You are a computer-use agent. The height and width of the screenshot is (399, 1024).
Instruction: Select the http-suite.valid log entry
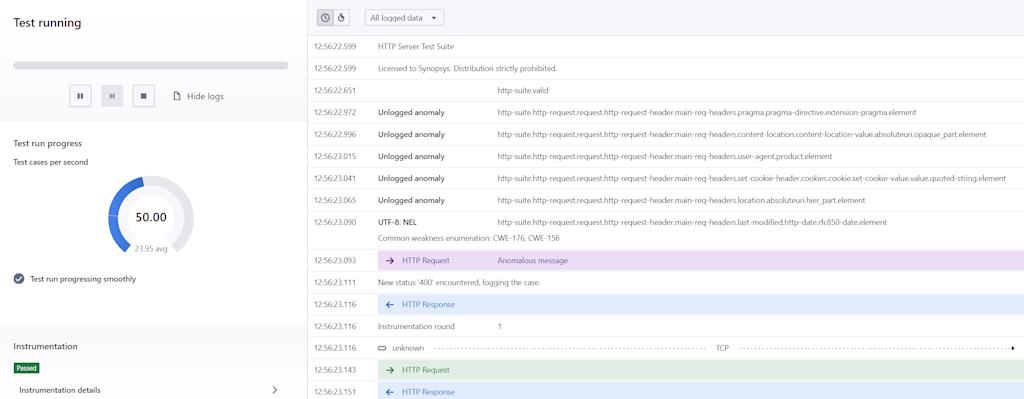(x=665, y=90)
